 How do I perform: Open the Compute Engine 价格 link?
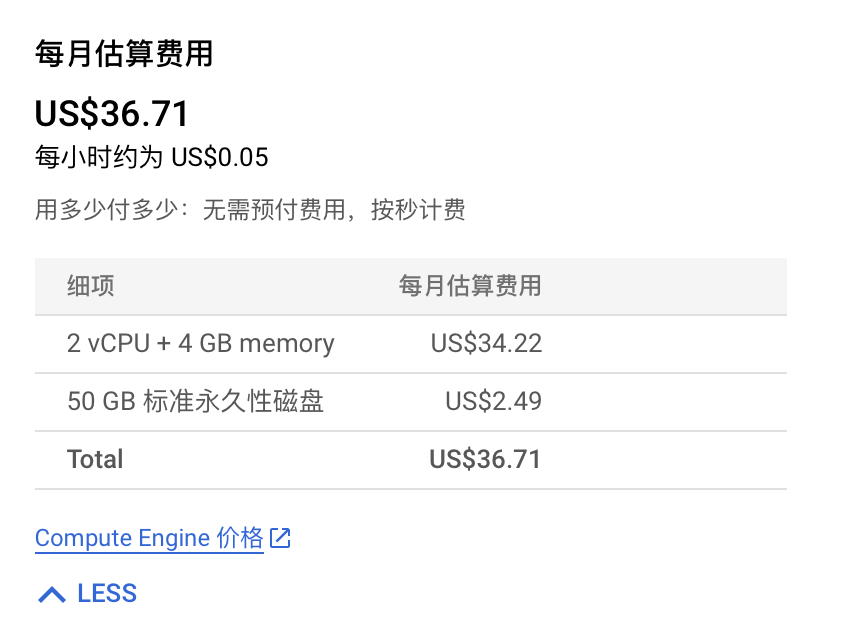(149, 538)
